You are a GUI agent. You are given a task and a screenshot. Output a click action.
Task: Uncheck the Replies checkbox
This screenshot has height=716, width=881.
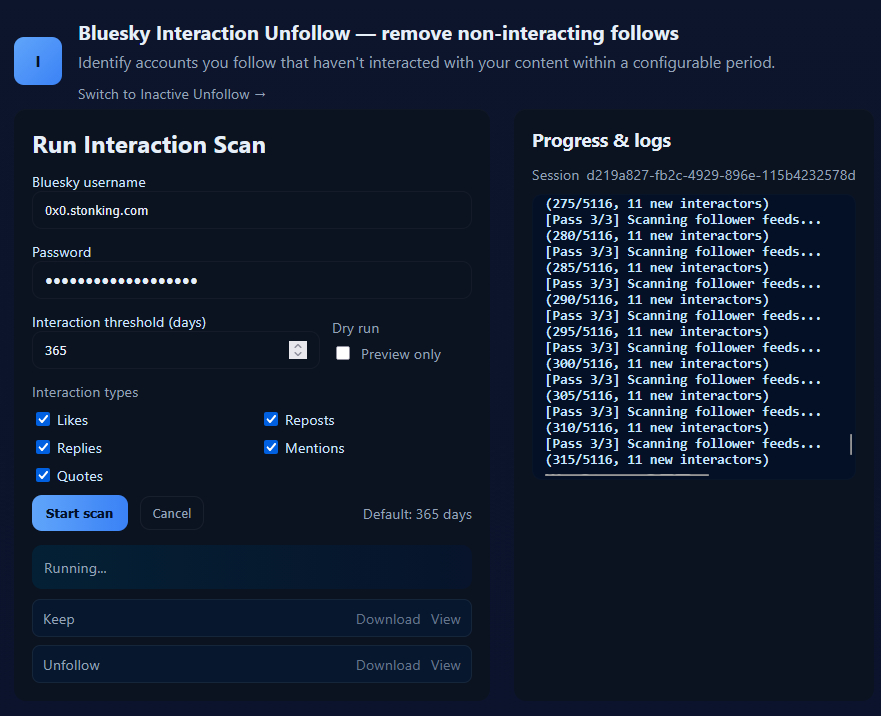pos(43,448)
